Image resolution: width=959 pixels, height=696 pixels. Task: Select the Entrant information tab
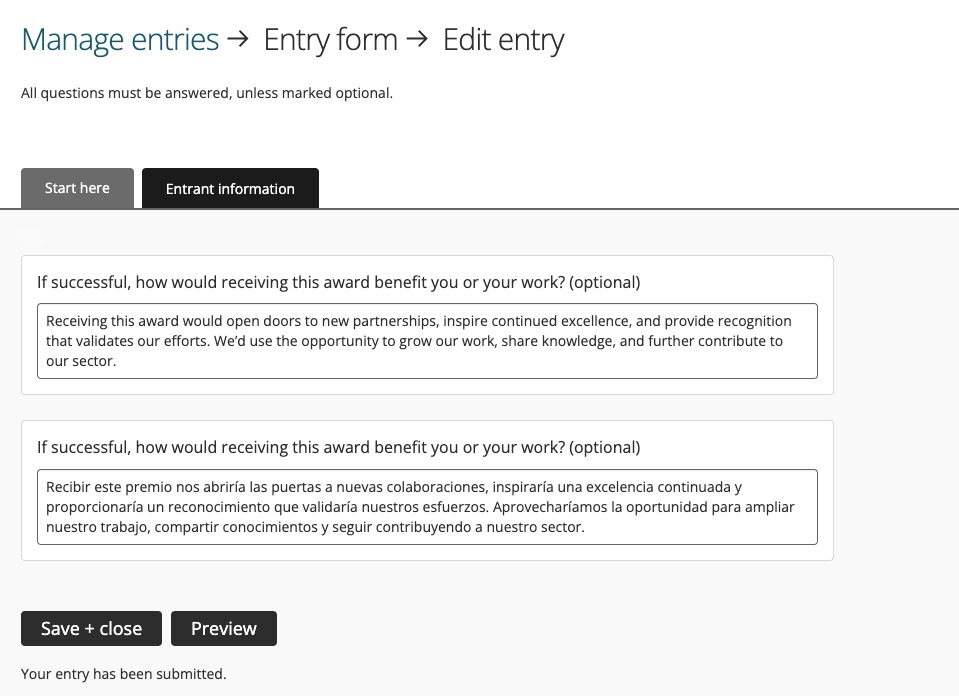click(230, 189)
